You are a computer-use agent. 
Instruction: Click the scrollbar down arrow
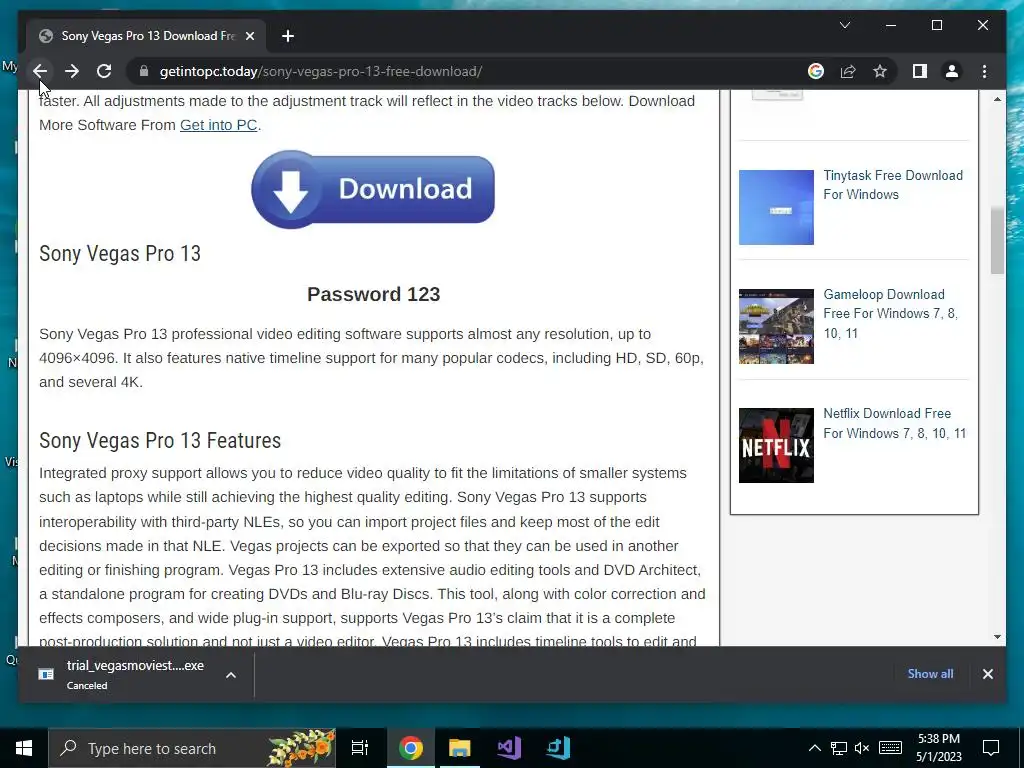click(997, 637)
